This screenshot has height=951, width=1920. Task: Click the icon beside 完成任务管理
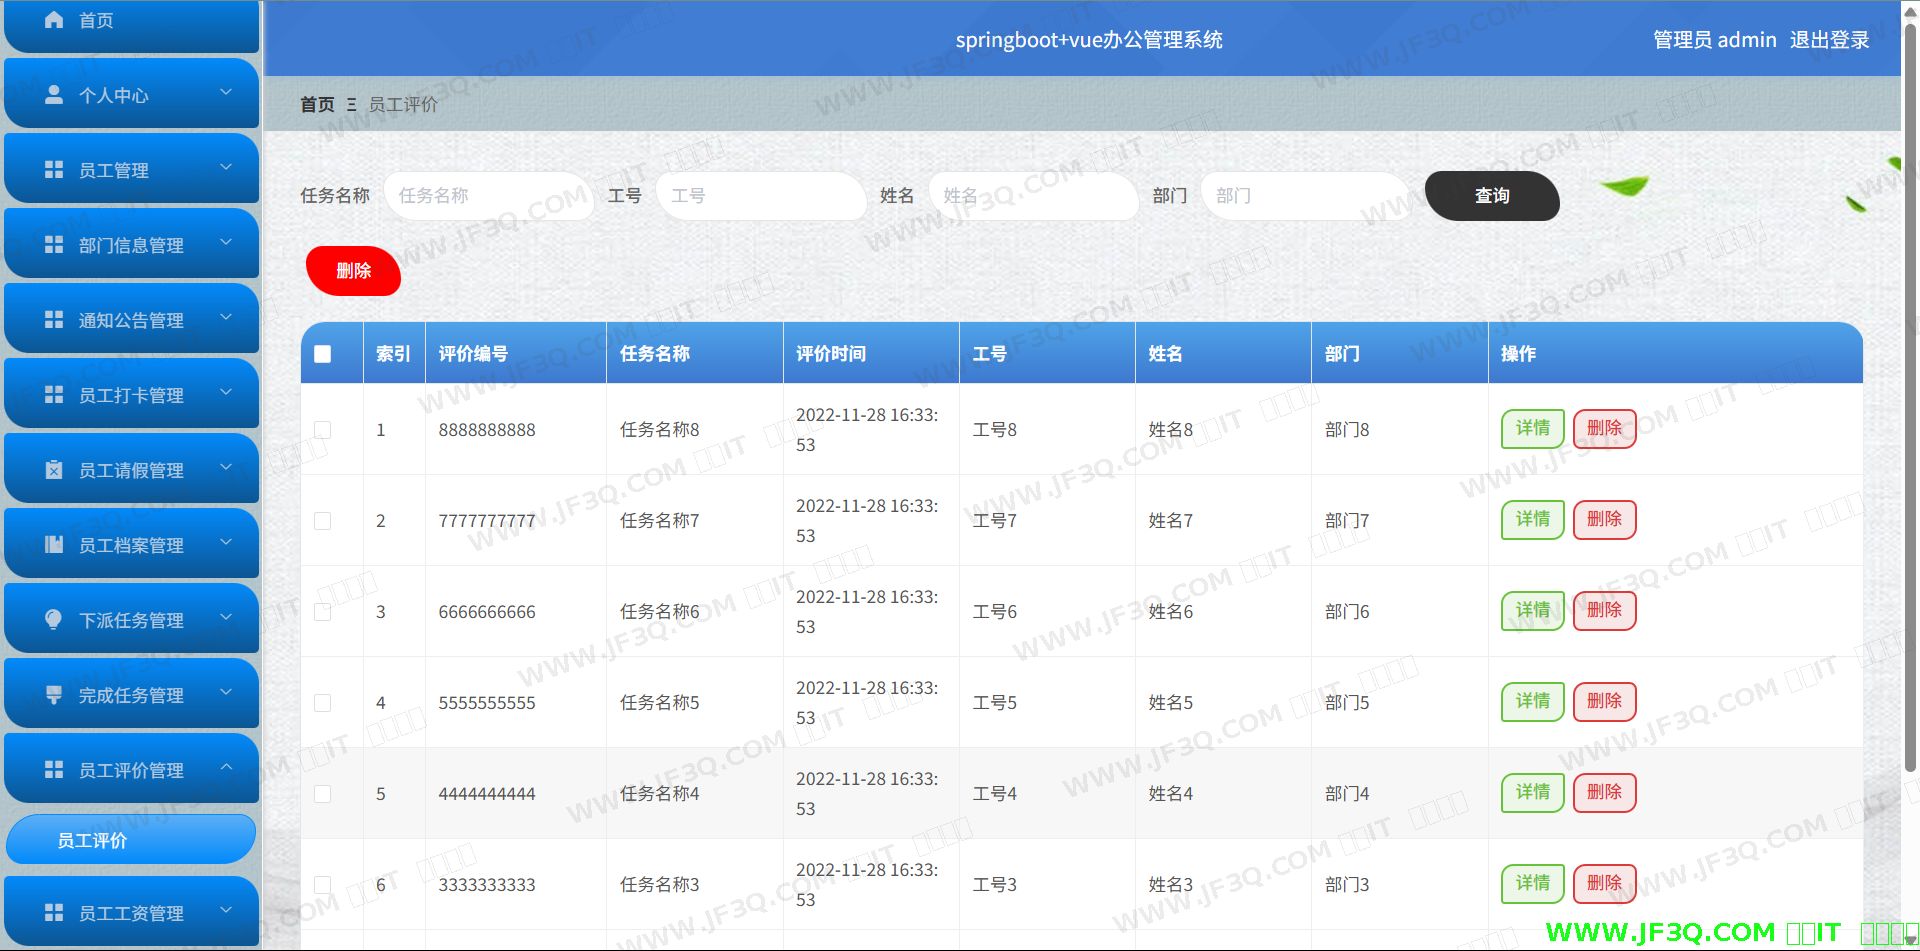tap(54, 695)
